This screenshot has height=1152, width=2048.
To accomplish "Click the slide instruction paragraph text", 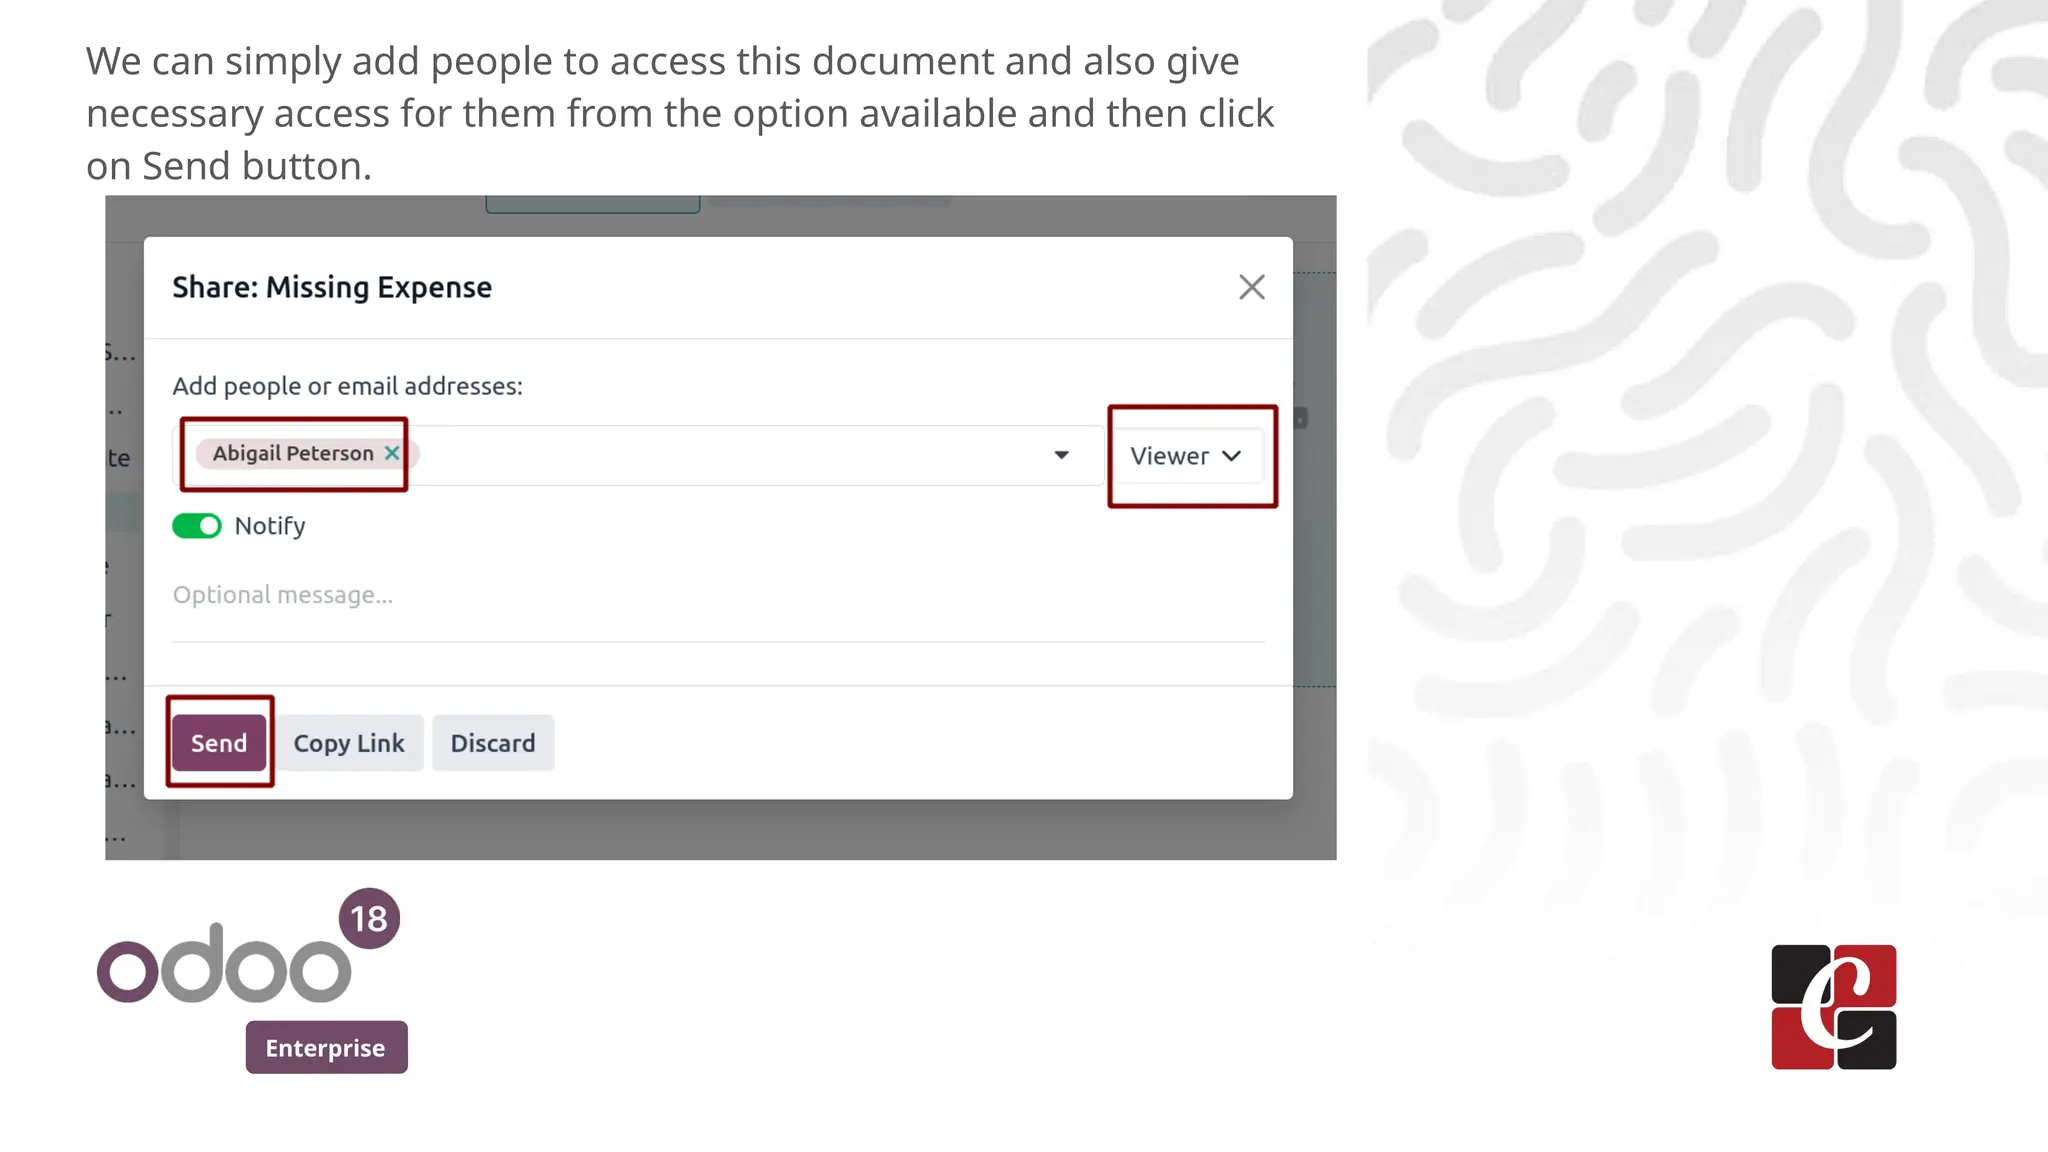I will [x=680, y=113].
